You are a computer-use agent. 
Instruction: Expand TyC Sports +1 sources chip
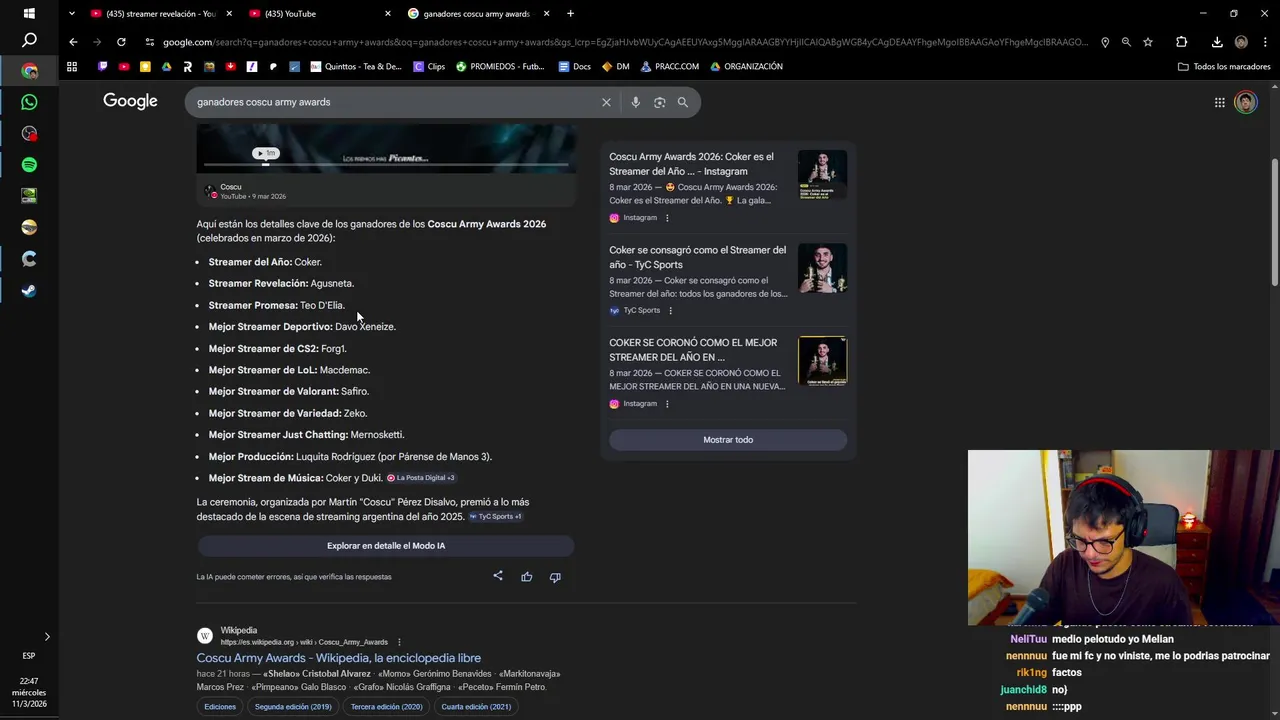coord(495,517)
